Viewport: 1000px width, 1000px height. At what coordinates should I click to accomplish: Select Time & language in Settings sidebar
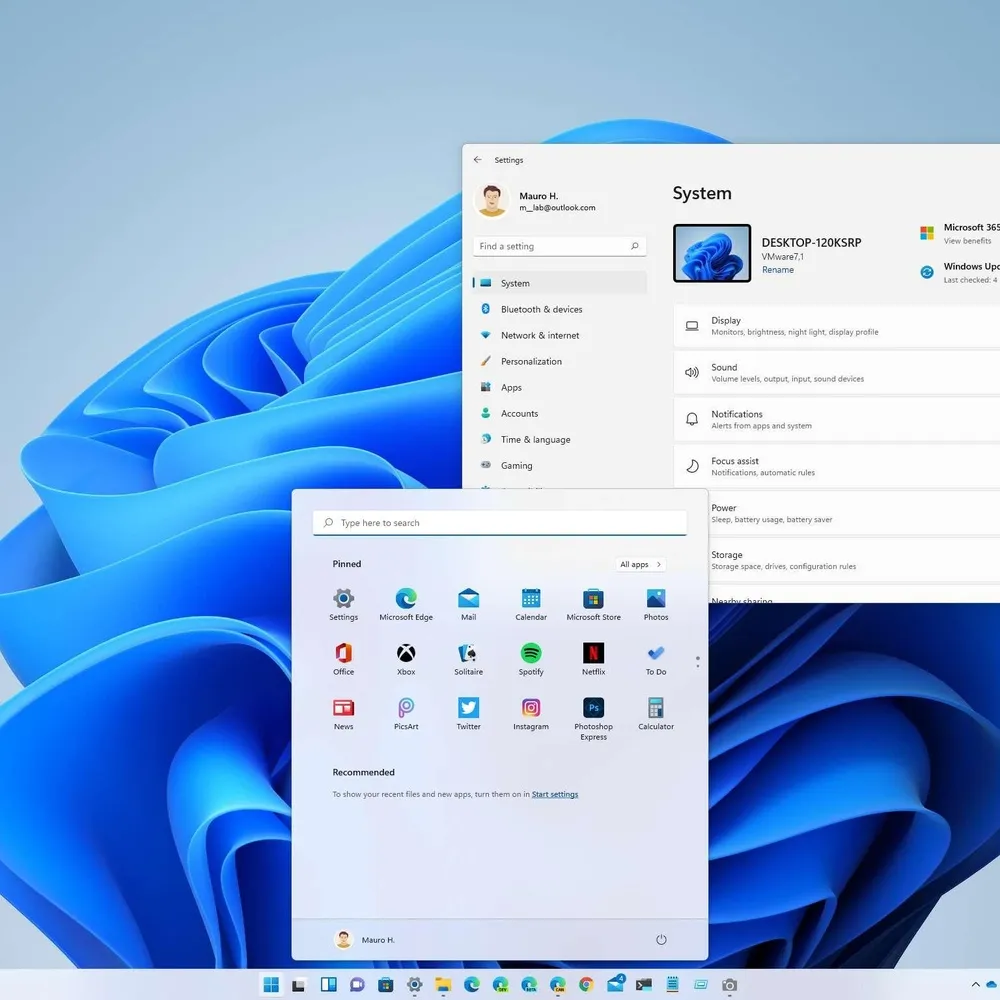pyautogui.click(x=559, y=440)
